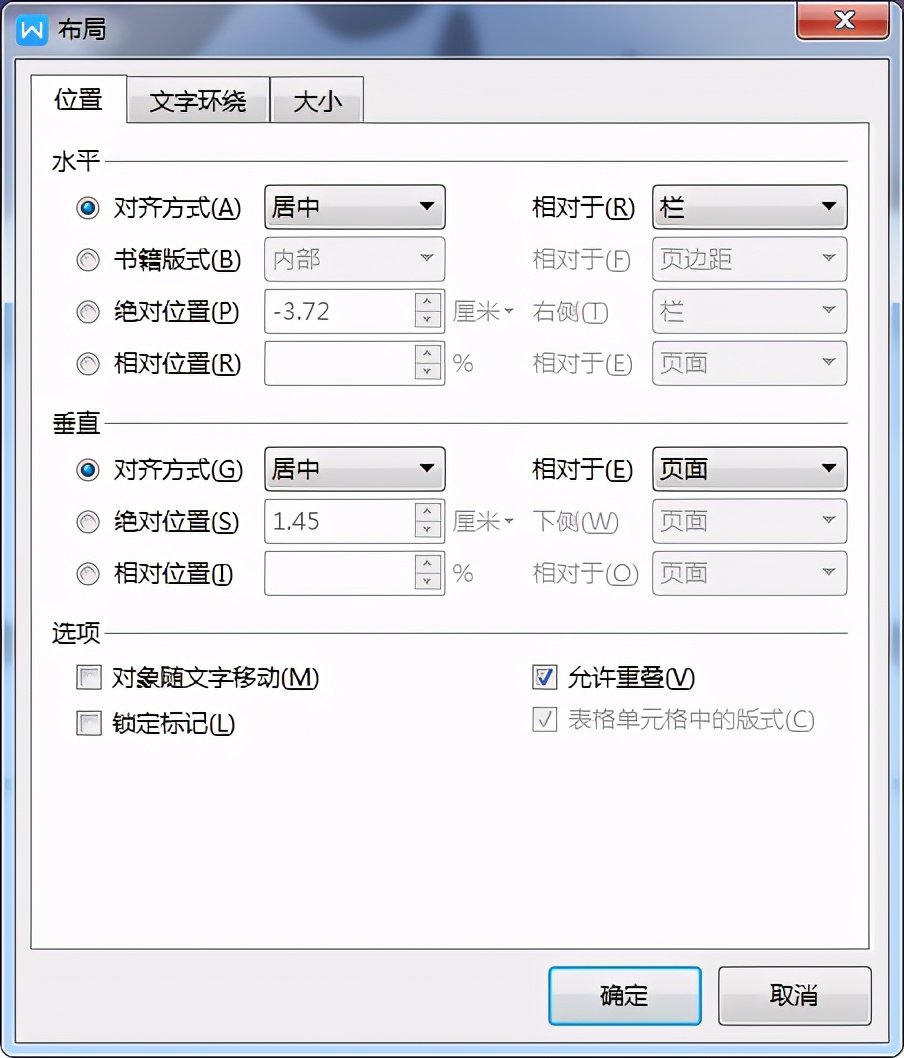The height and width of the screenshot is (1058, 904).
Task: Open horizontal 相对于(R) 栏 dropdown
Action: click(x=750, y=206)
